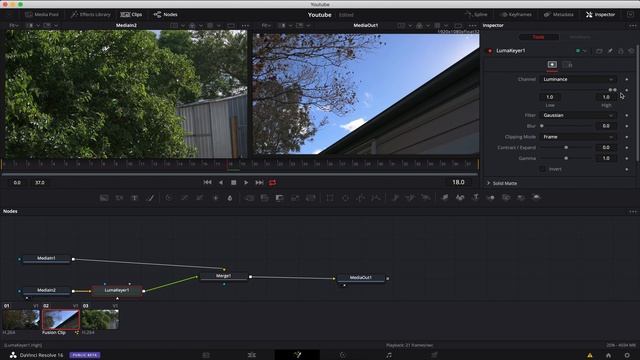Open the Fit zoom dropdown in MediaOut1 viewer
The width and height of the screenshot is (640, 360).
coord(266,25)
